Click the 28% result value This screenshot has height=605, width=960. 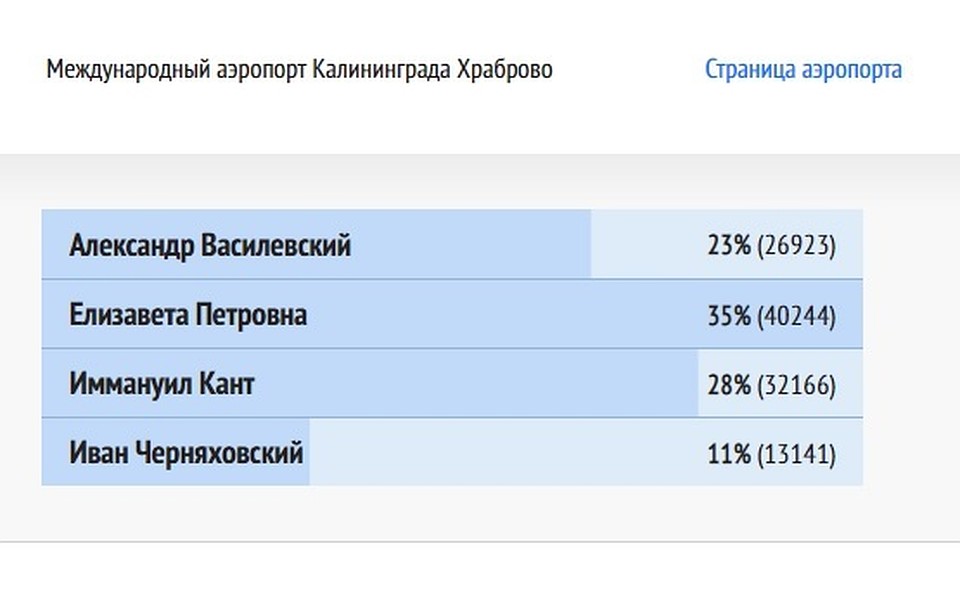[x=729, y=385]
